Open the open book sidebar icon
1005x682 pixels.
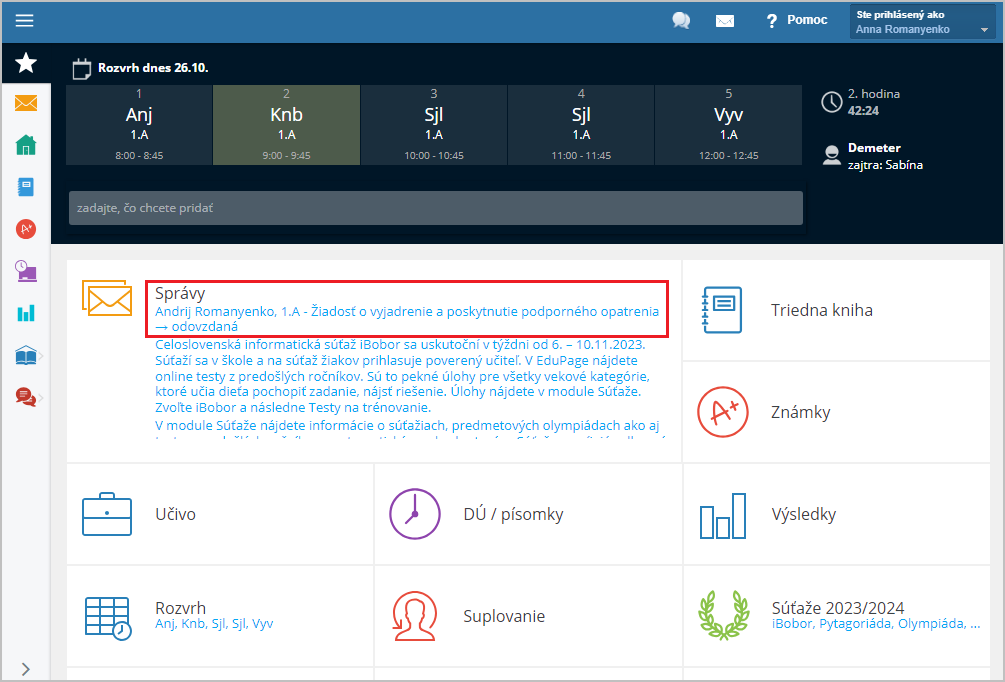click(26, 355)
